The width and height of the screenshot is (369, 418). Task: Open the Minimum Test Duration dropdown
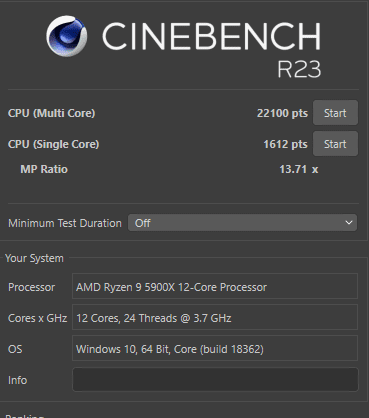[x=242, y=223]
